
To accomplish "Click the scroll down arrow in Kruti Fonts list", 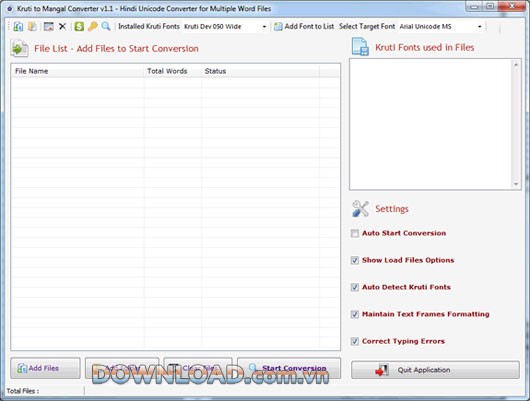I will click(516, 184).
